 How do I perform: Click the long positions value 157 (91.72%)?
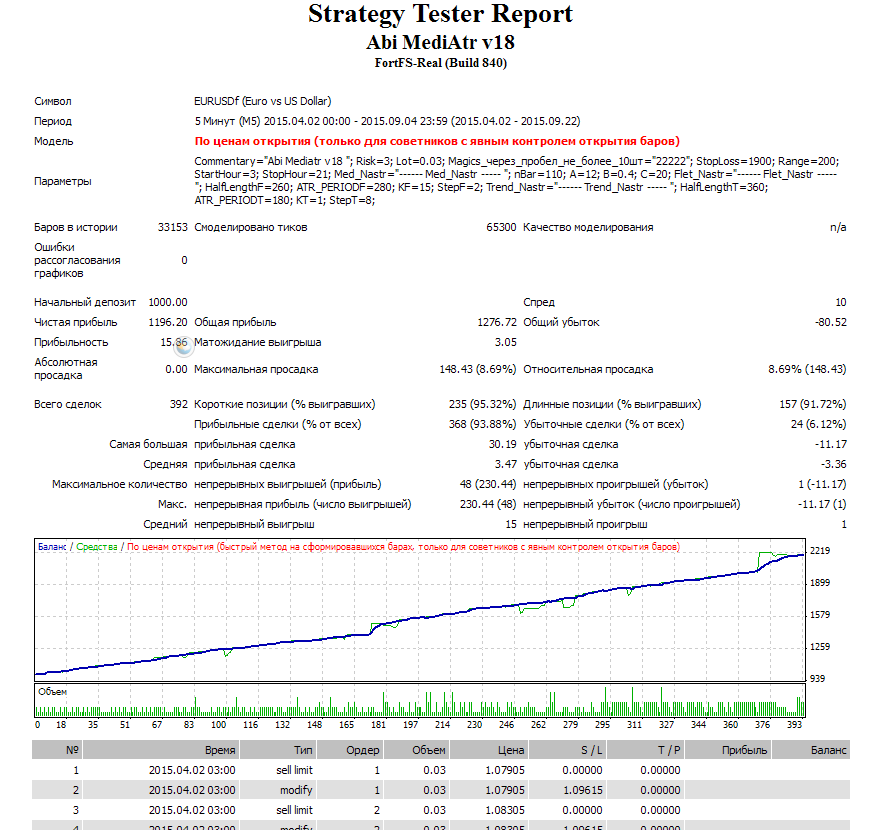click(813, 404)
